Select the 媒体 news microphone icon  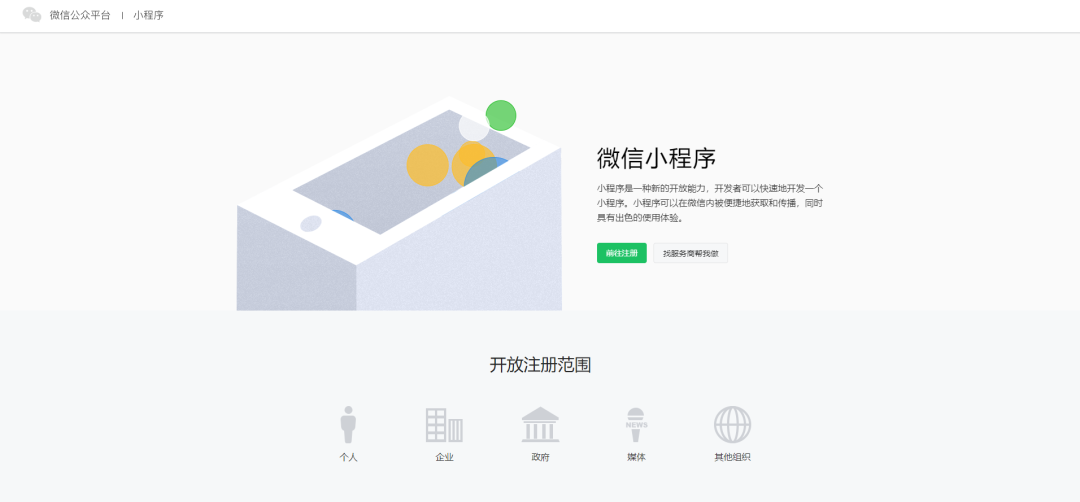(636, 424)
